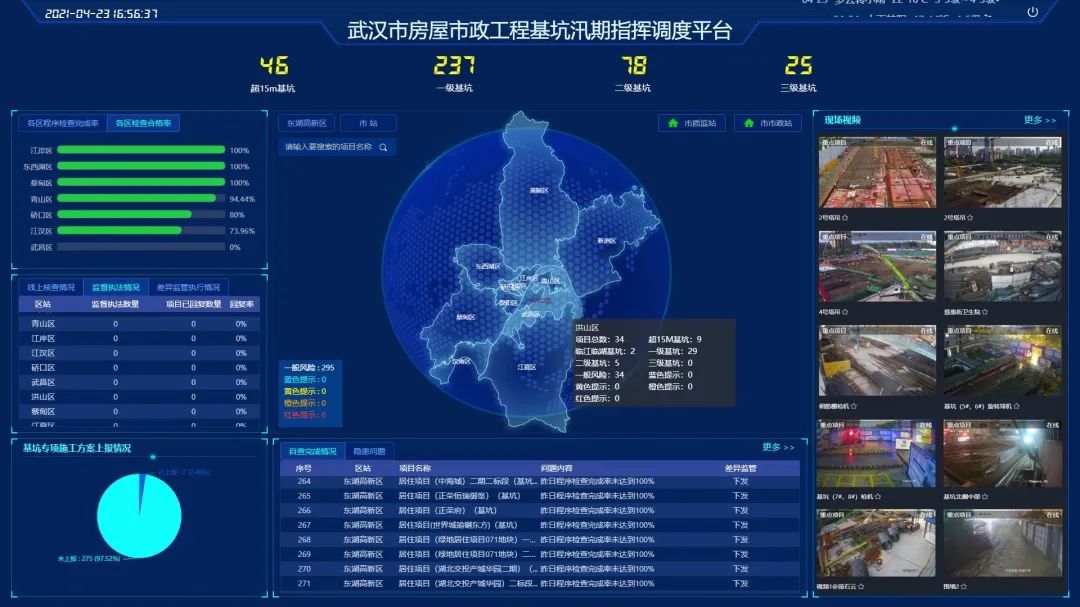1080x607 pixels.
Task: Select 汉南区 on the map
Action: pyautogui.click(x=461, y=361)
